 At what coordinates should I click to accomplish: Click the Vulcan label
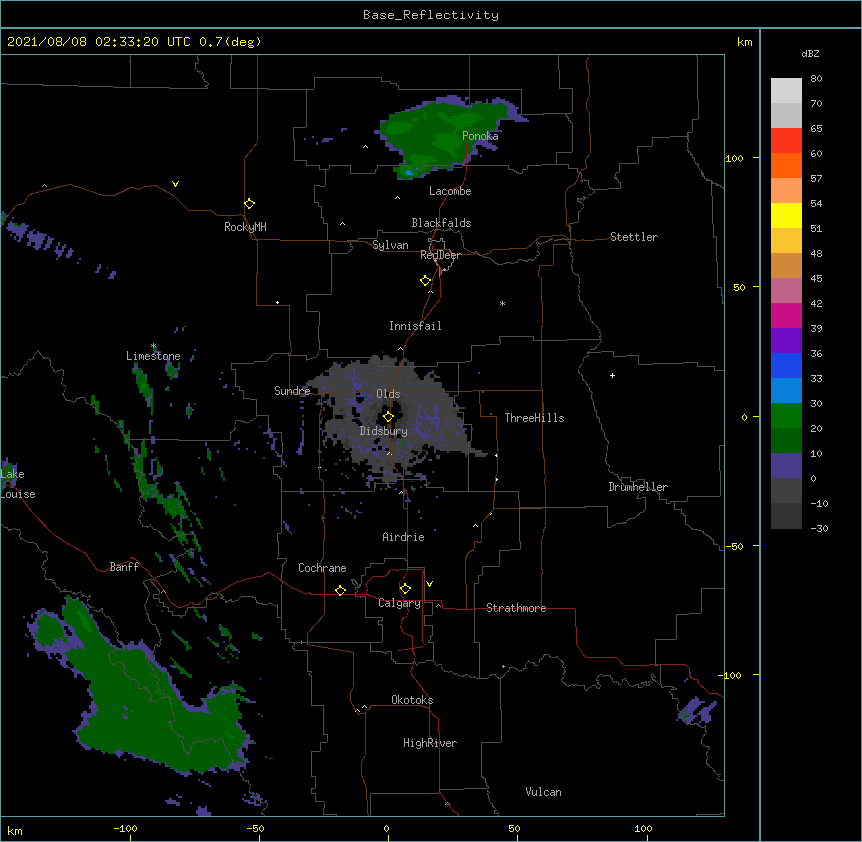tap(543, 792)
